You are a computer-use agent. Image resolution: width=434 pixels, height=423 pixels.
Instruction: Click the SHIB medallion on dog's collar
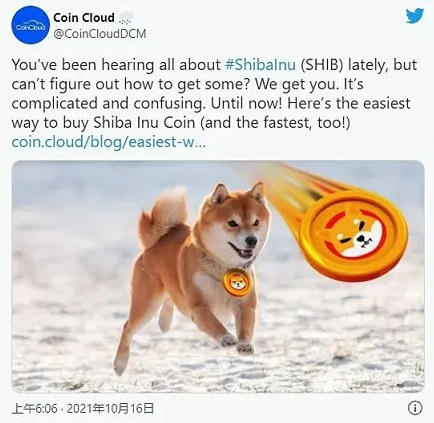pyautogui.click(x=237, y=283)
